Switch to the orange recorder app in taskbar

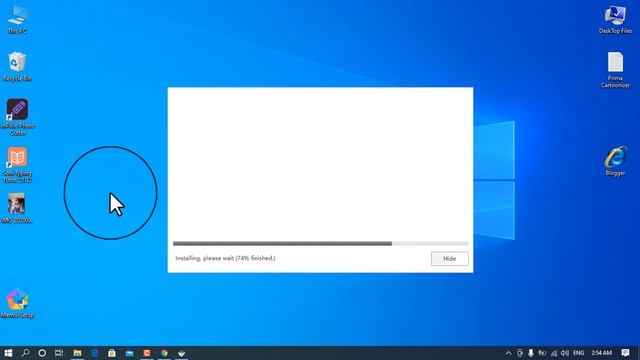click(x=147, y=353)
